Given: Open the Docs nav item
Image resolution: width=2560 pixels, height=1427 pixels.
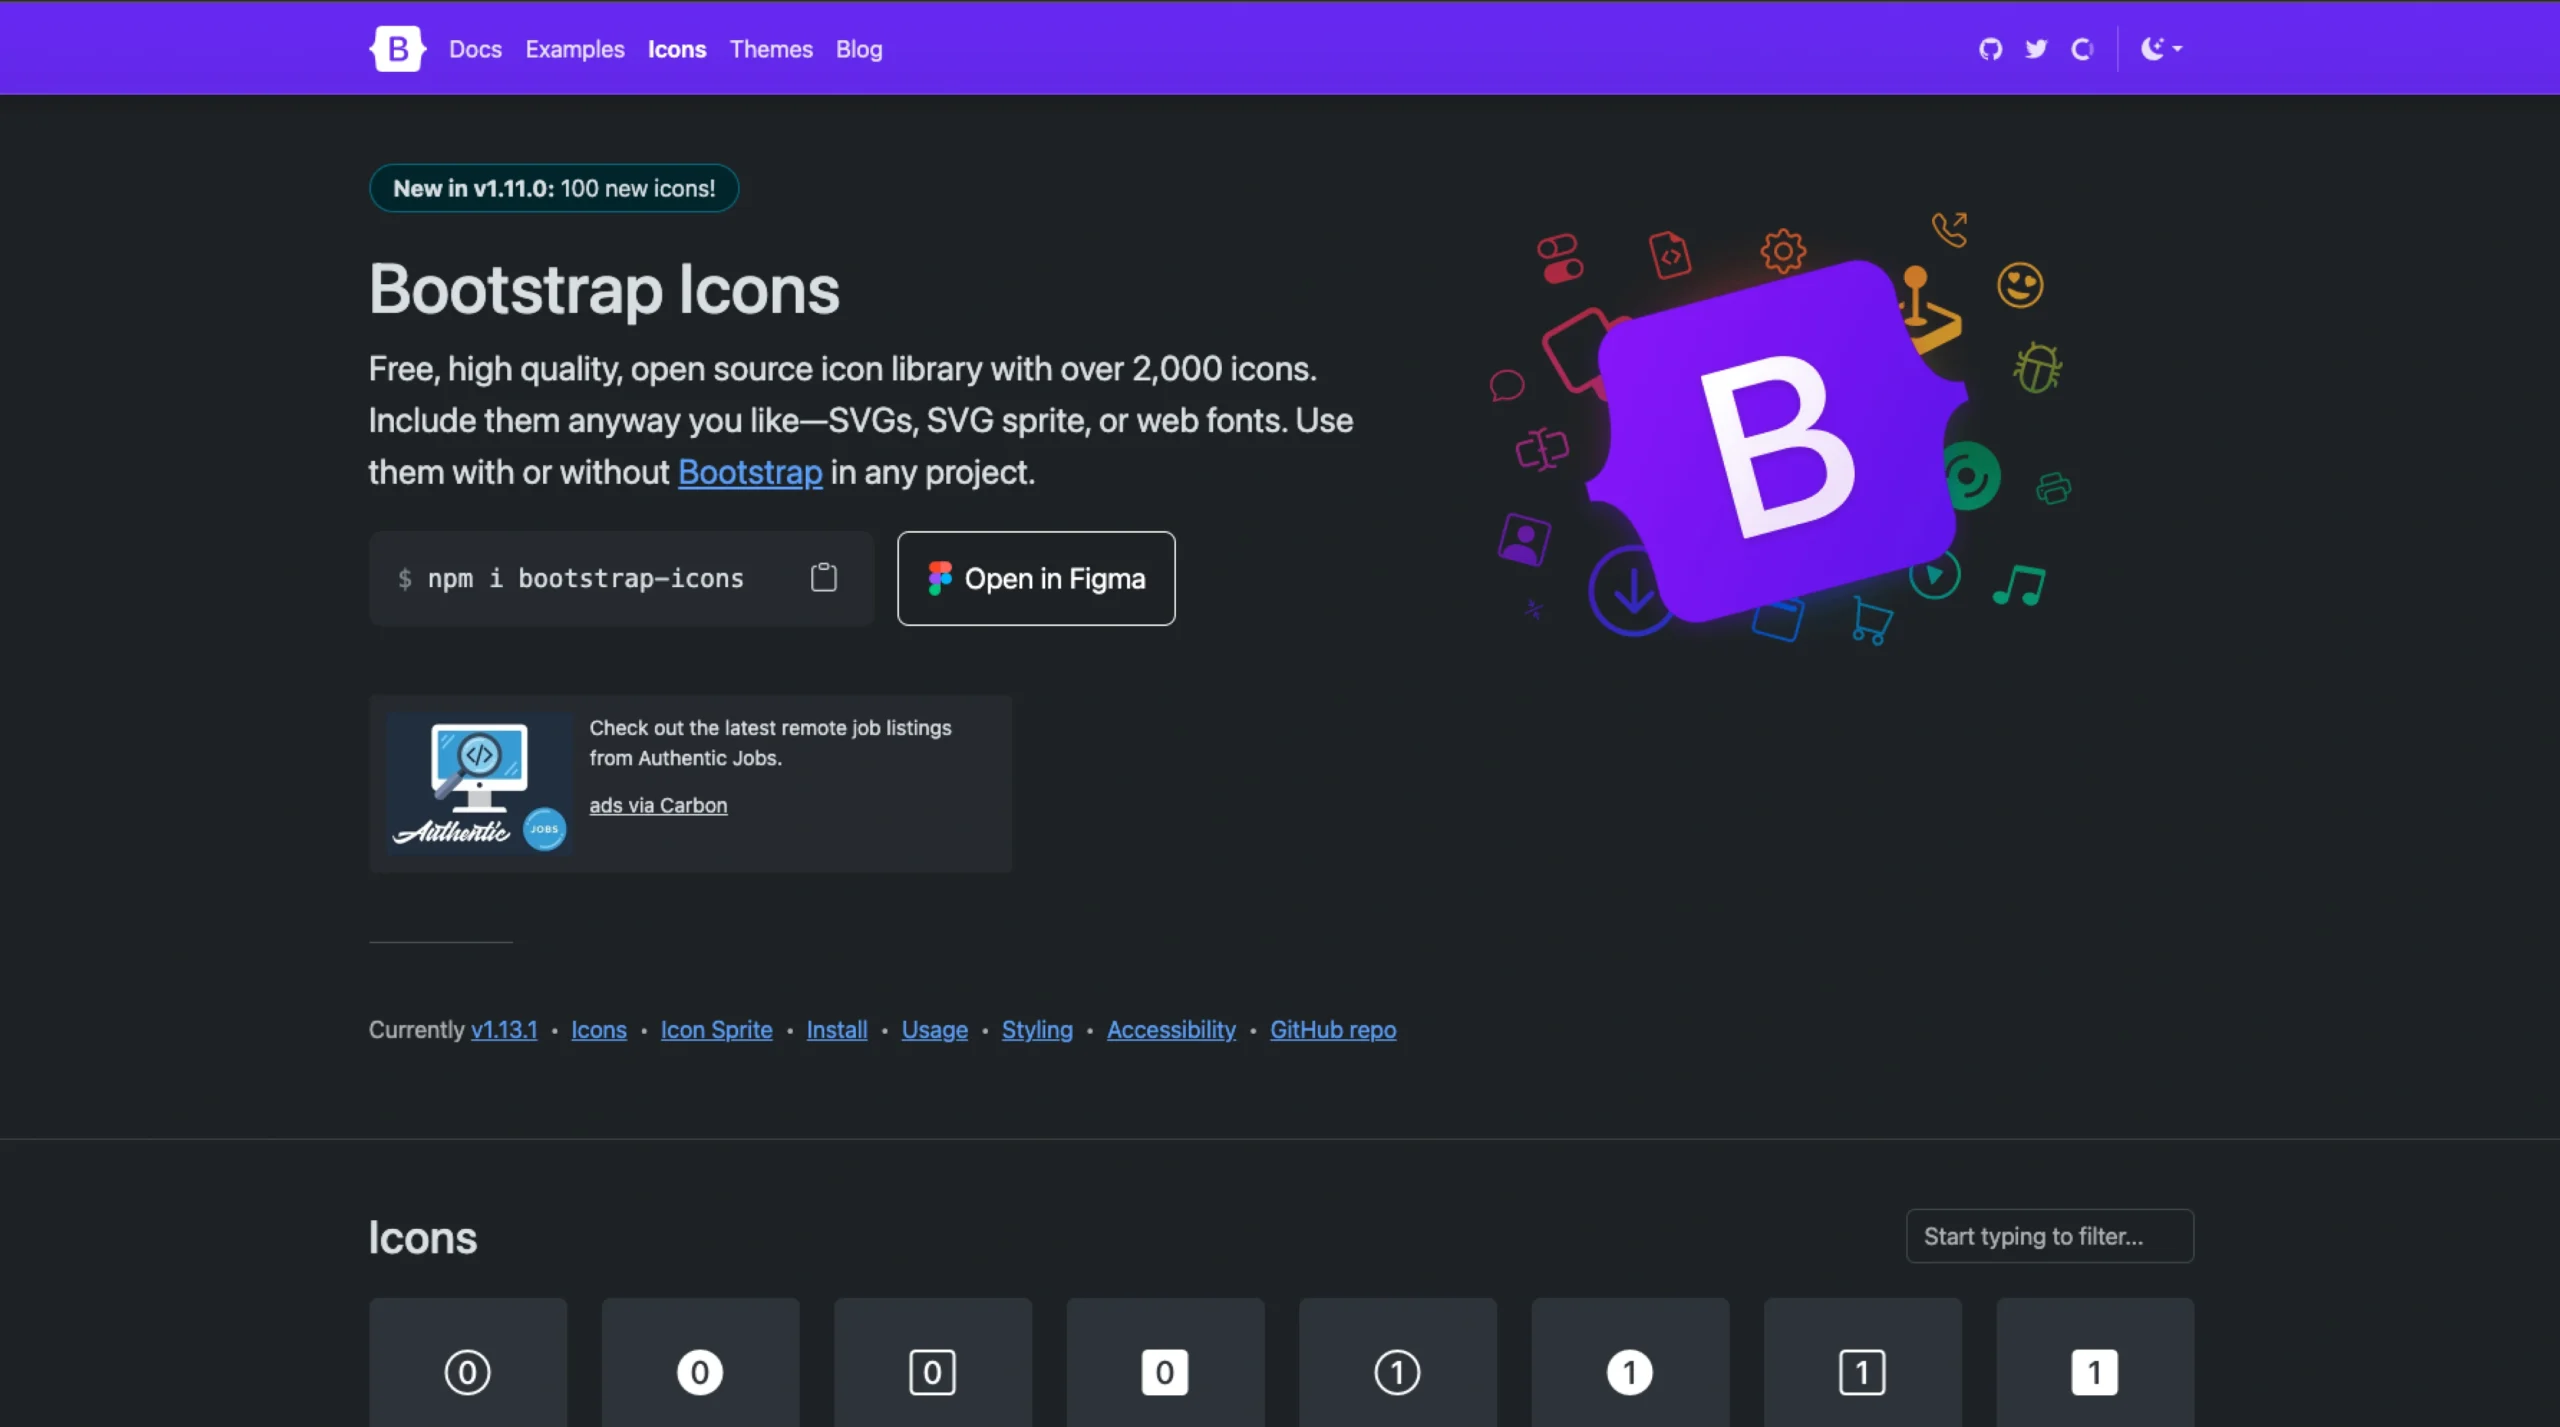Looking at the screenshot, I should tap(475, 49).
